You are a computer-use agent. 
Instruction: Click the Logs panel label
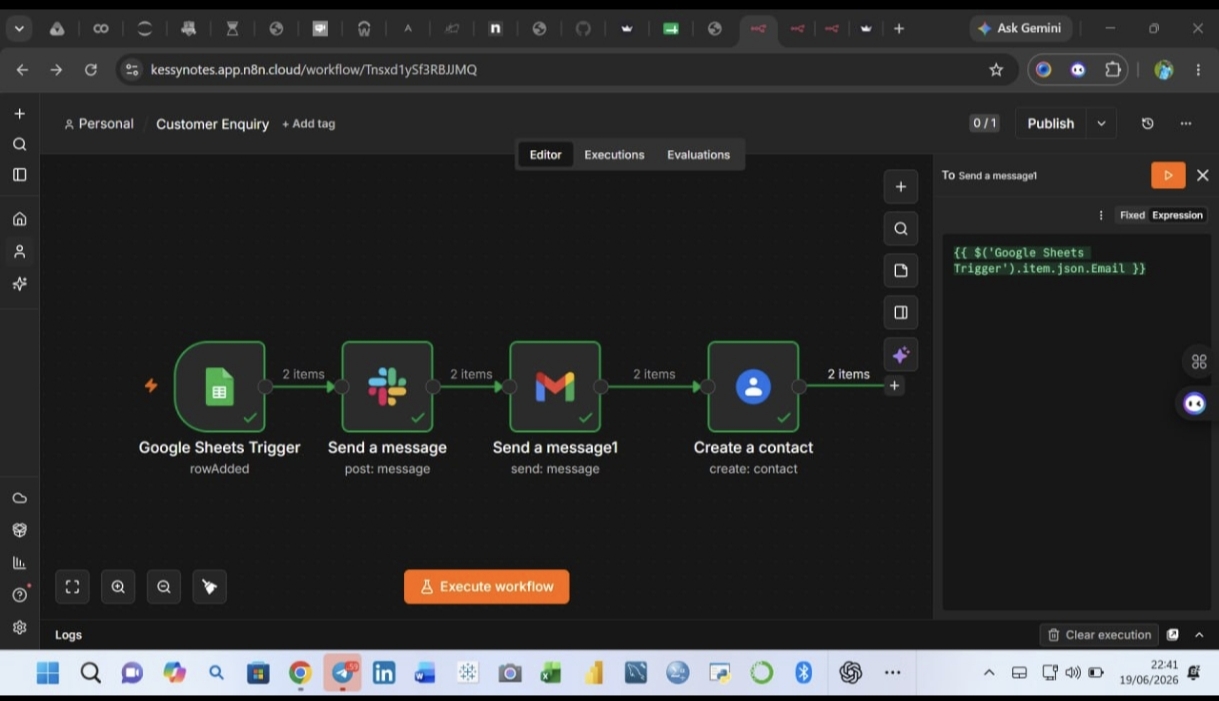pos(68,635)
